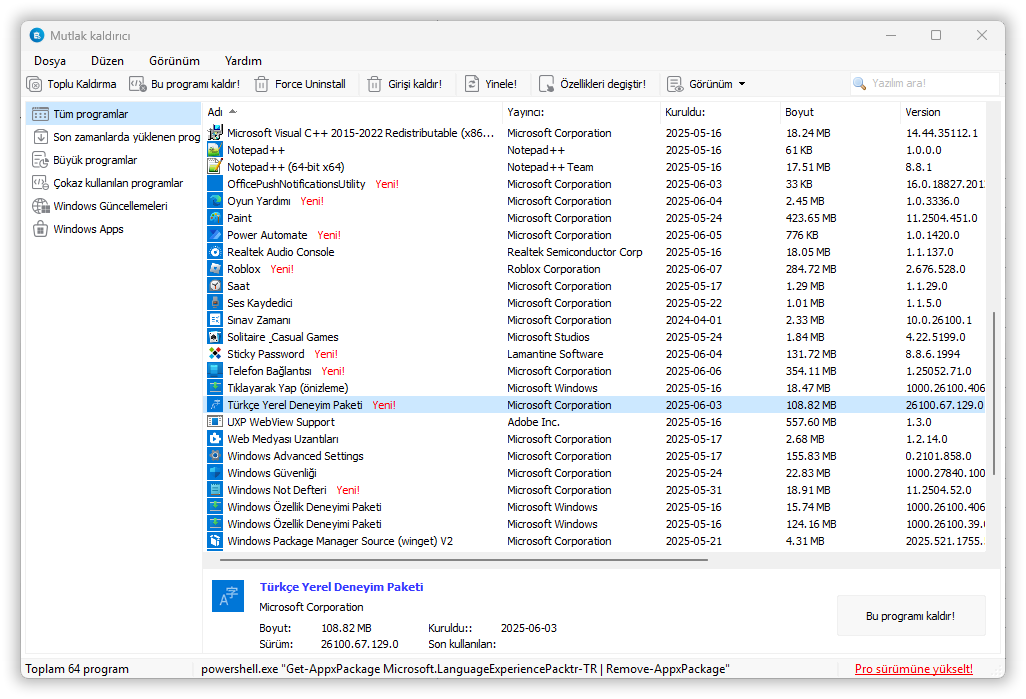Click the Mutlak kaldırıcı title bar app icon
The width and height of the screenshot is (1026, 699).
[x=37, y=35]
